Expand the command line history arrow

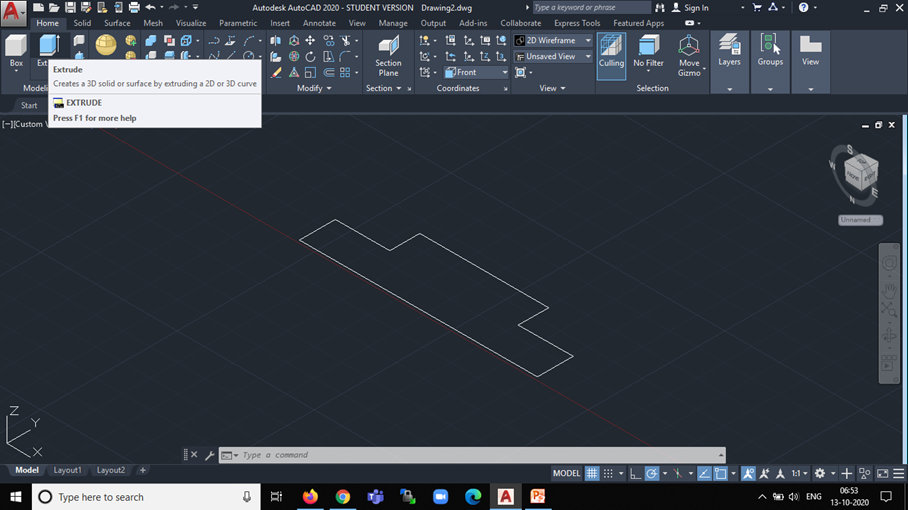point(720,455)
